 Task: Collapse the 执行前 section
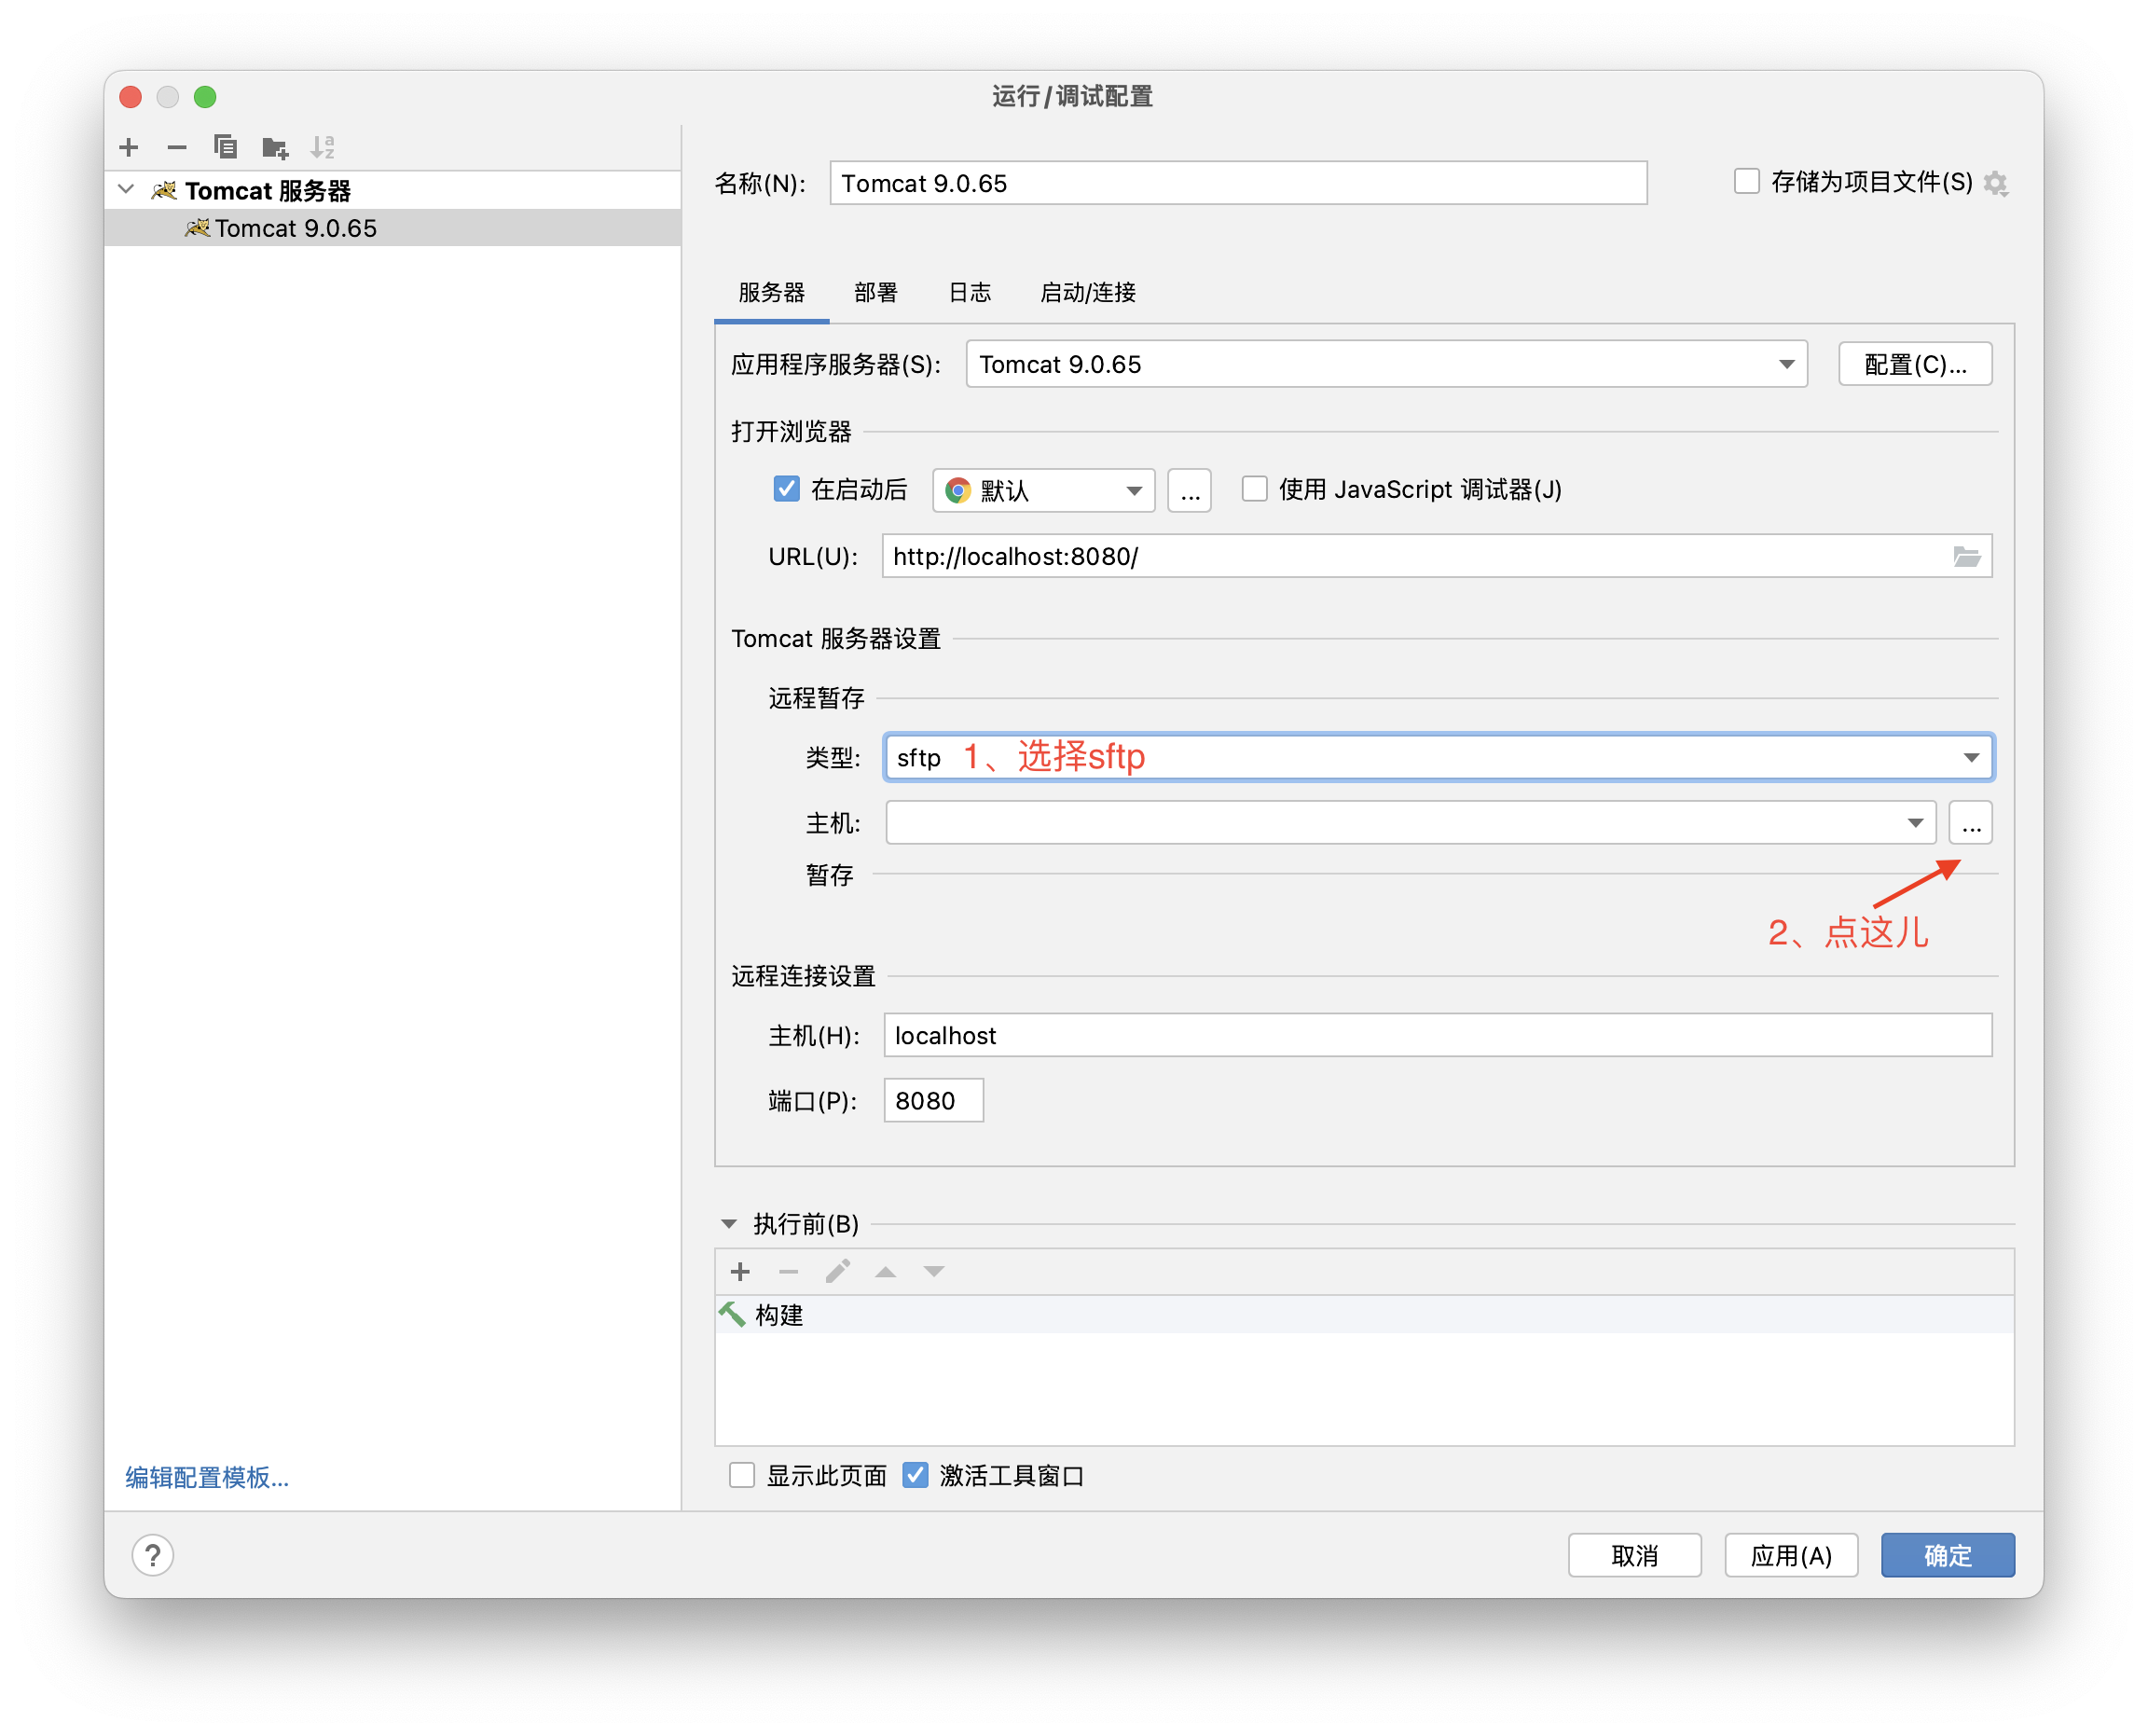[x=729, y=1224]
